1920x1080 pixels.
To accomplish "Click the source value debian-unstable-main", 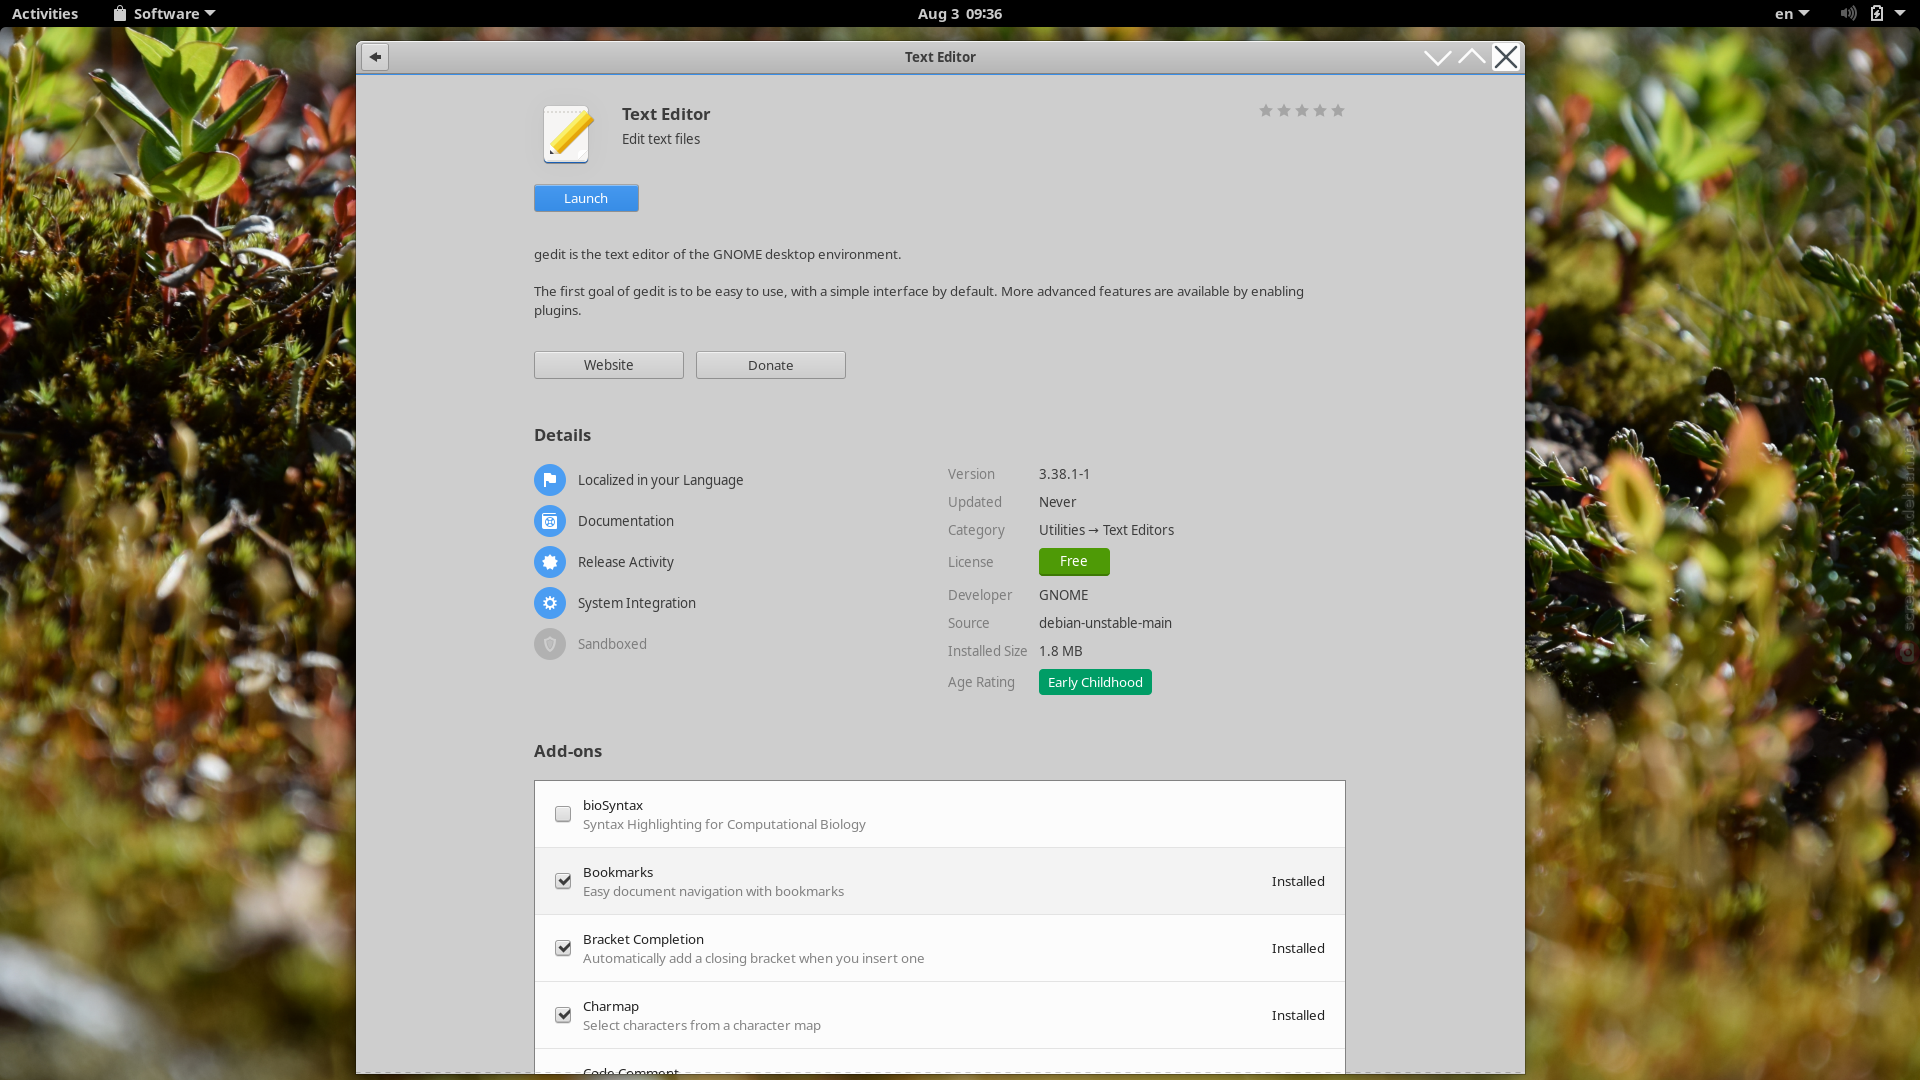I will (1105, 623).
